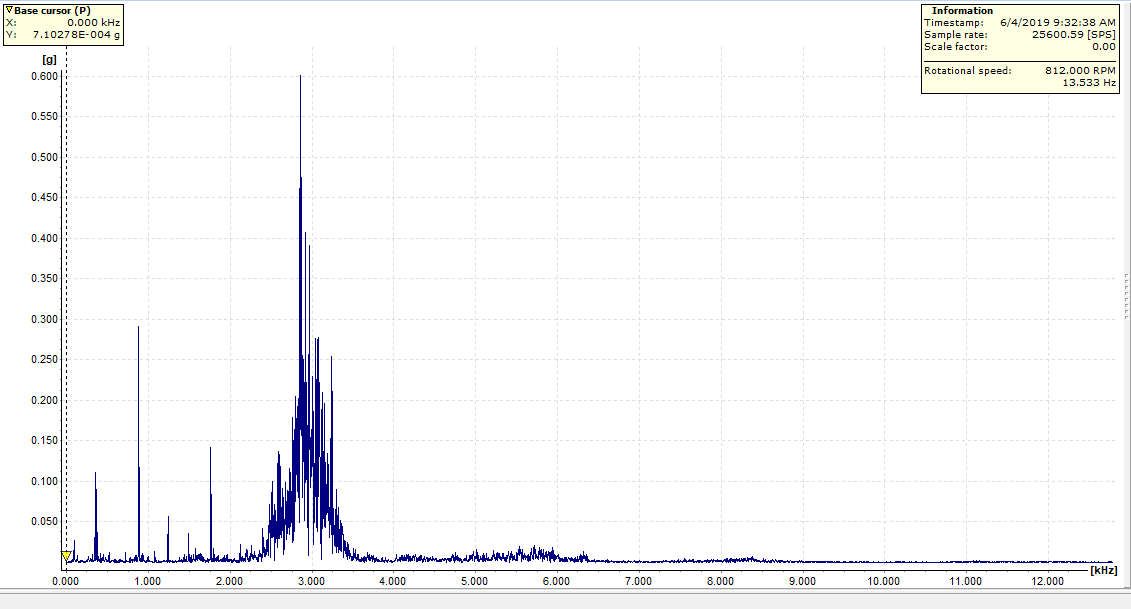Select the yellow cursor marker at 0.000 kHz
This screenshot has width=1131, height=609.
tap(66, 556)
